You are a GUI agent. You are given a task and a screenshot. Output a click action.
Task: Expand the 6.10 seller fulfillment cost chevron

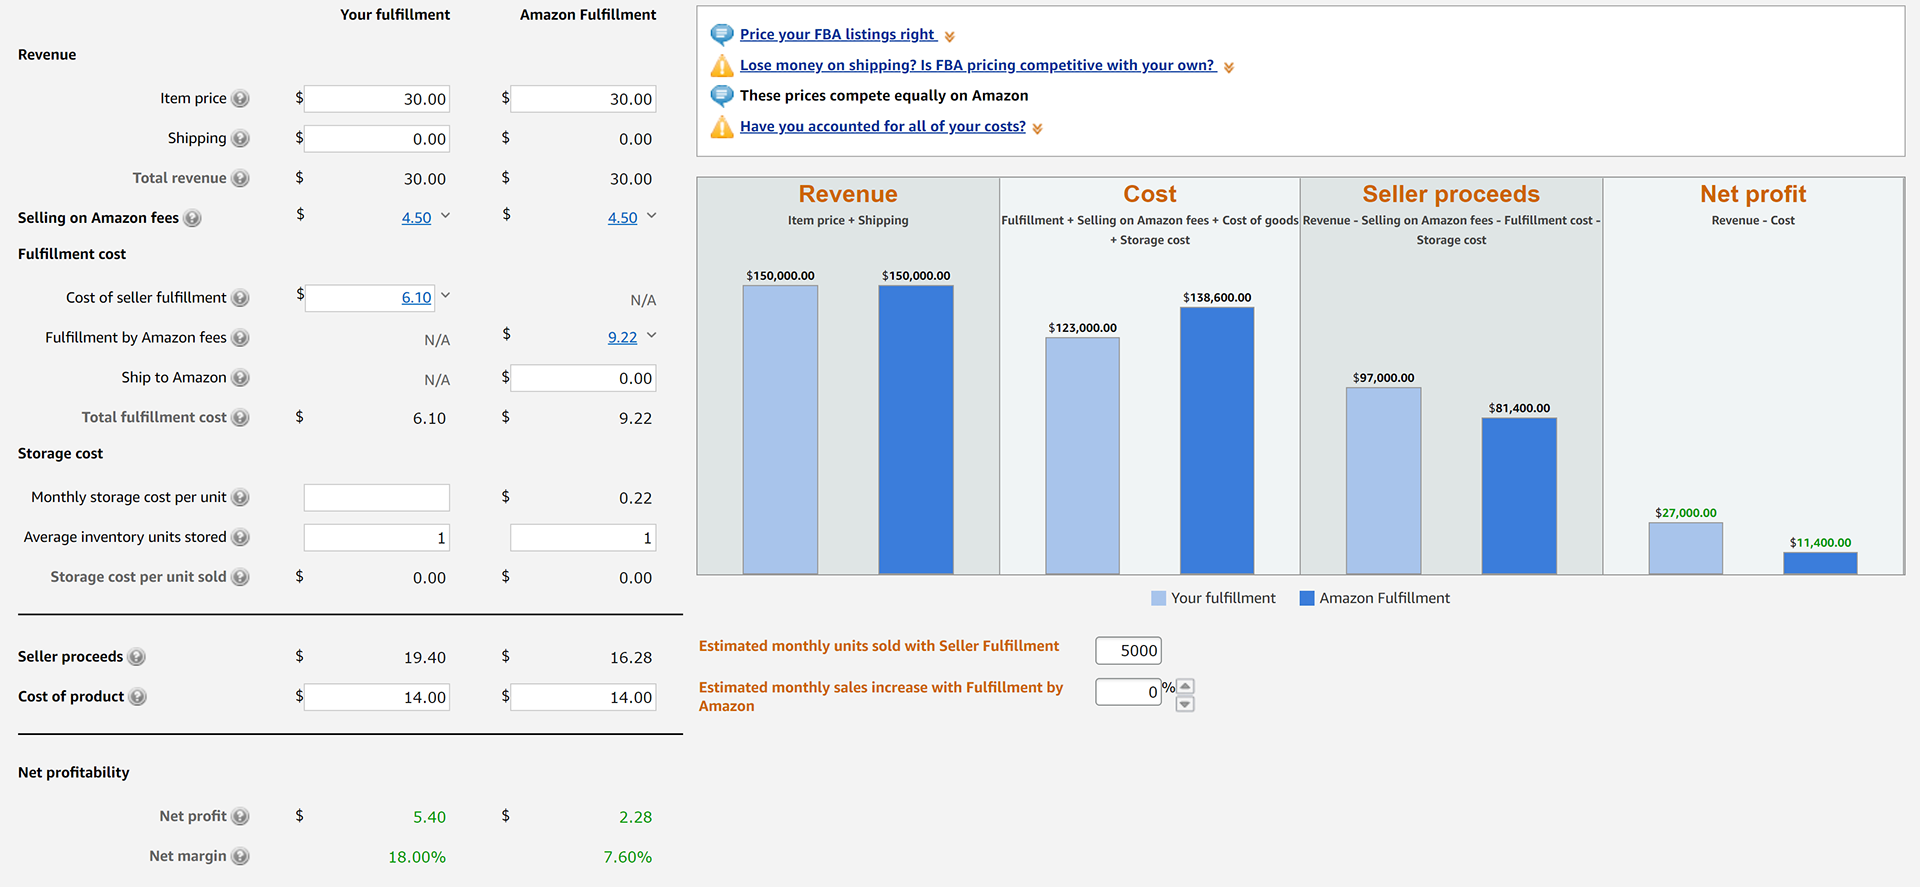click(x=446, y=296)
